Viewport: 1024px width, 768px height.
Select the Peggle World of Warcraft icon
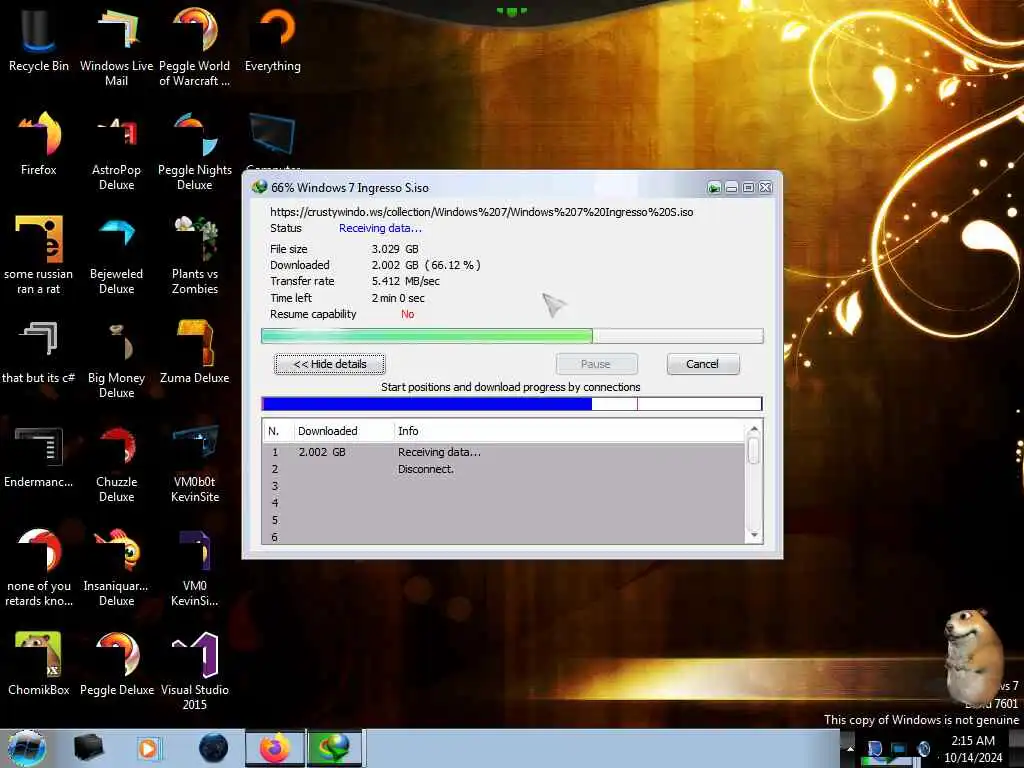click(x=195, y=46)
